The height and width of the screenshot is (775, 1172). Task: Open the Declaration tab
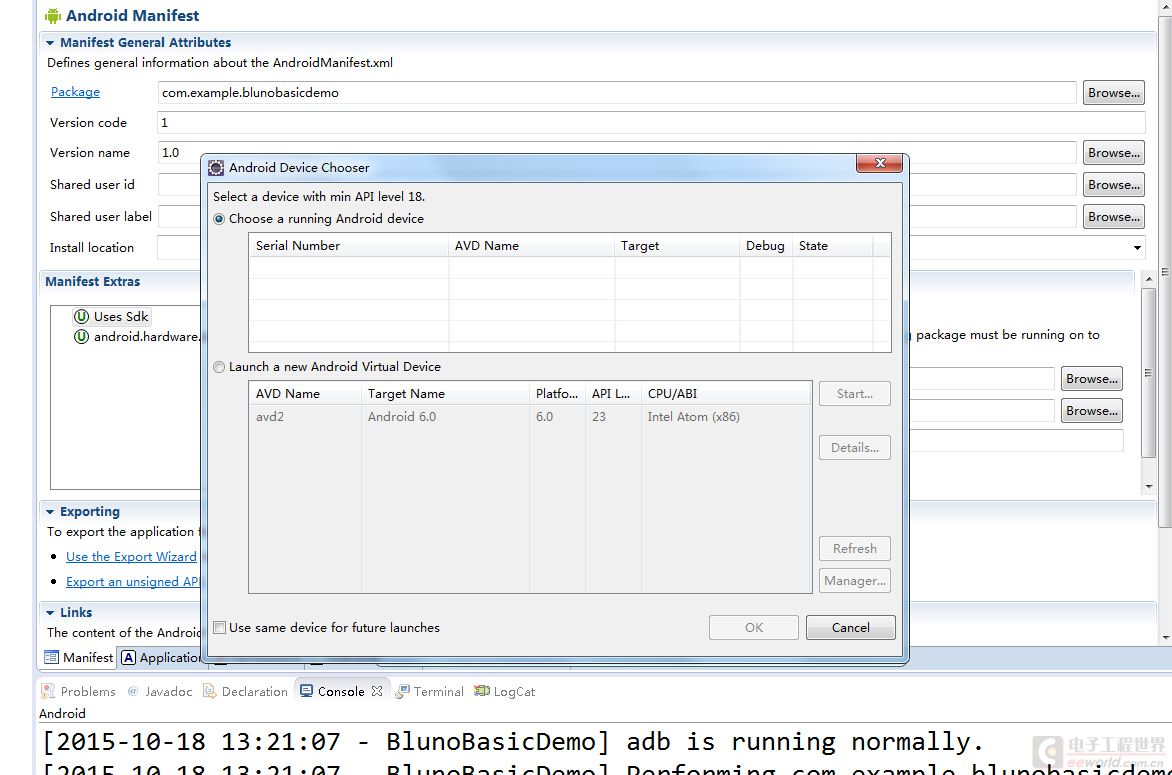point(246,691)
